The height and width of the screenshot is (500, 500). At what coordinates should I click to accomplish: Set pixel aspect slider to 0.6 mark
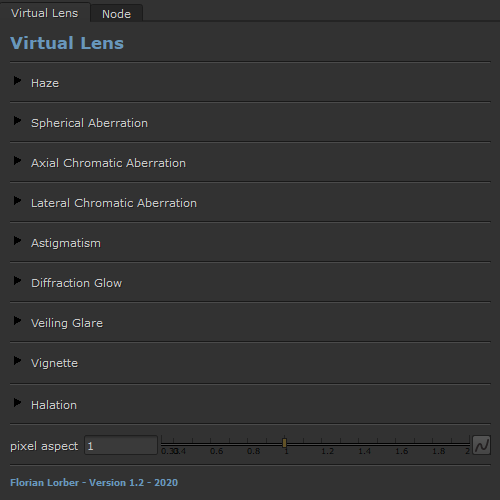210,443
